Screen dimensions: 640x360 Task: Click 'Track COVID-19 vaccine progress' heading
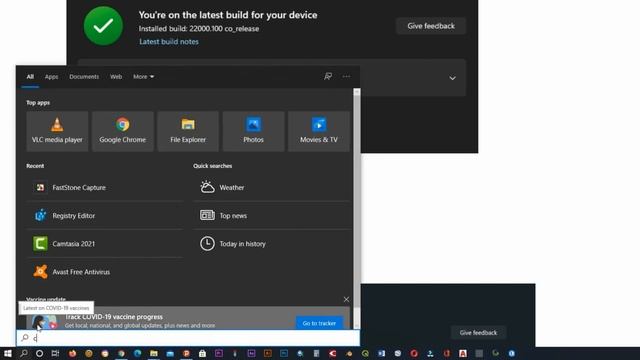[114, 317]
